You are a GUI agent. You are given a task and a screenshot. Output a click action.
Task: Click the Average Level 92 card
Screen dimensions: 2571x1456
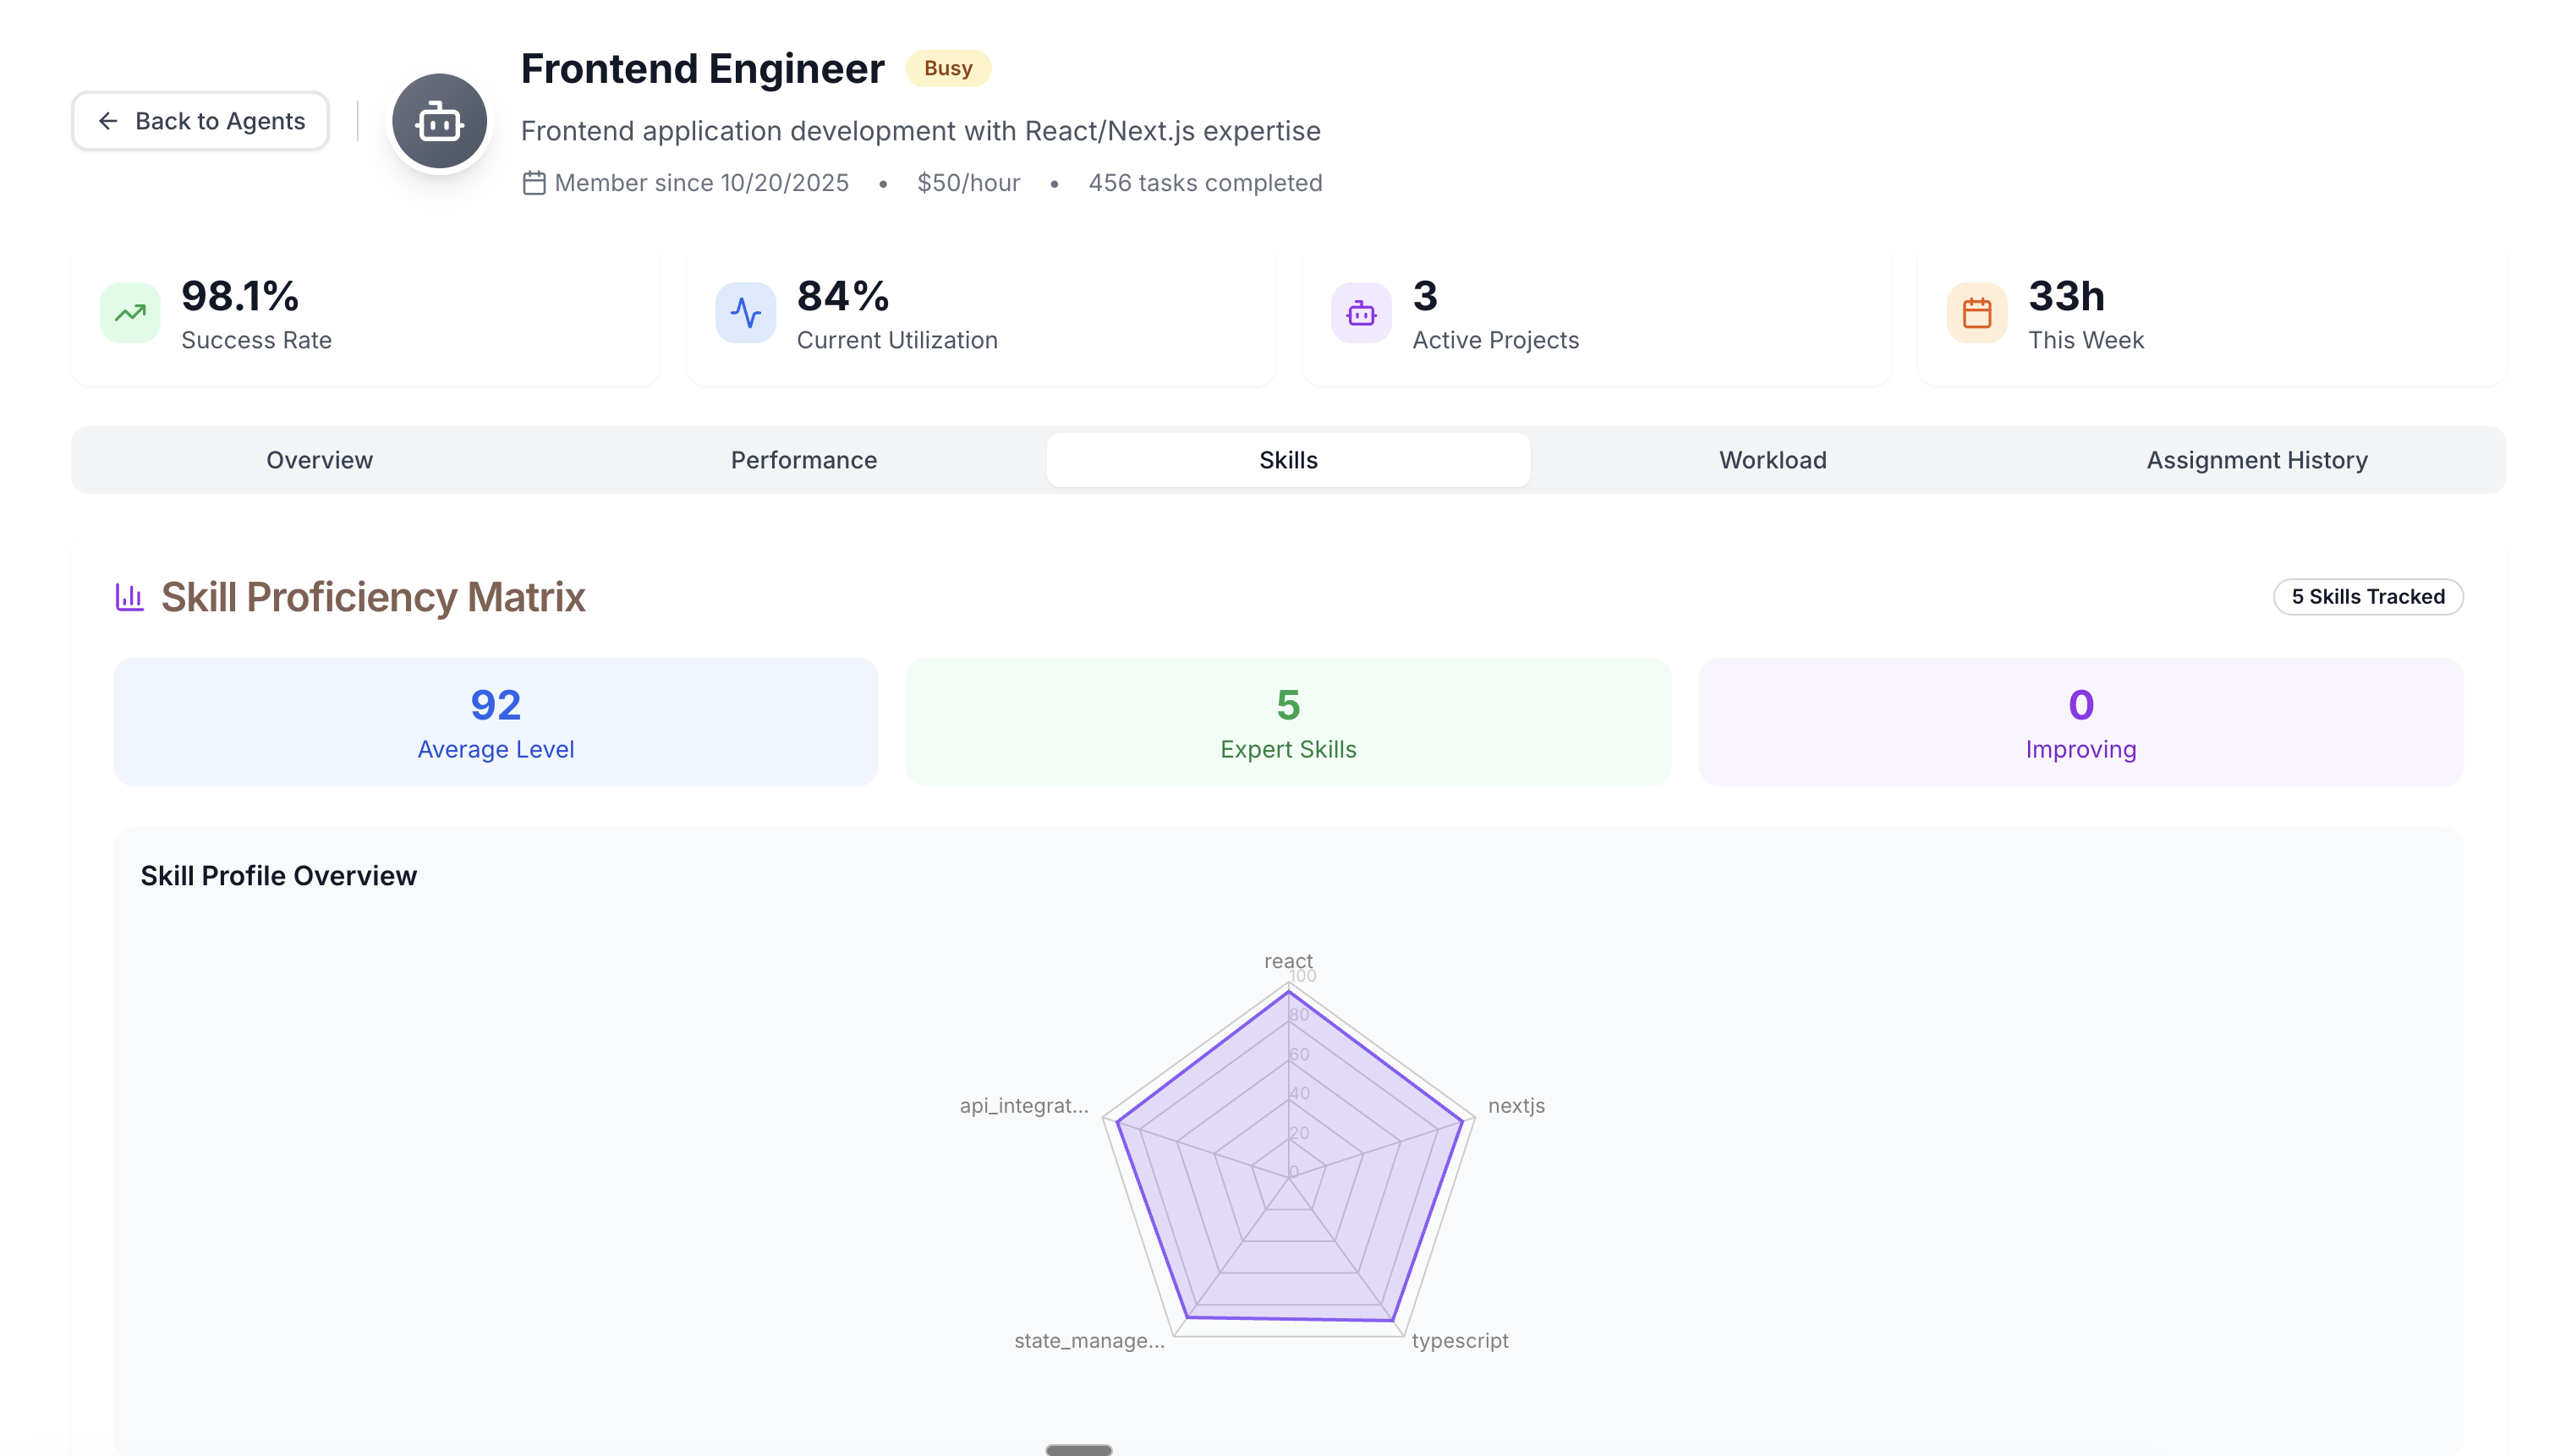pyautogui.click(x=496, y=722)
